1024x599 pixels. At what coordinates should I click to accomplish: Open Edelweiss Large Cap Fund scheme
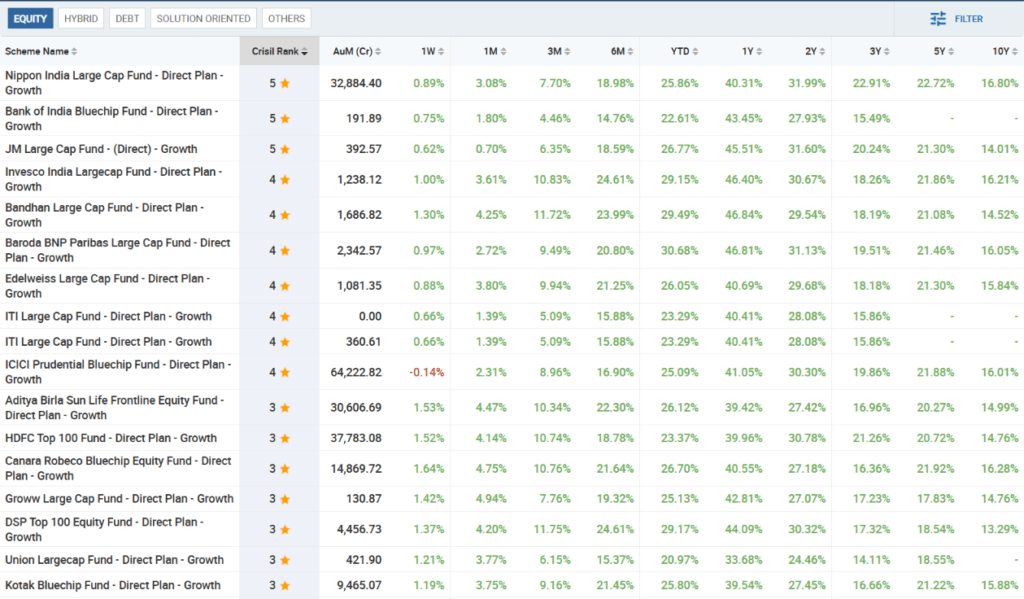pos(108,285)
